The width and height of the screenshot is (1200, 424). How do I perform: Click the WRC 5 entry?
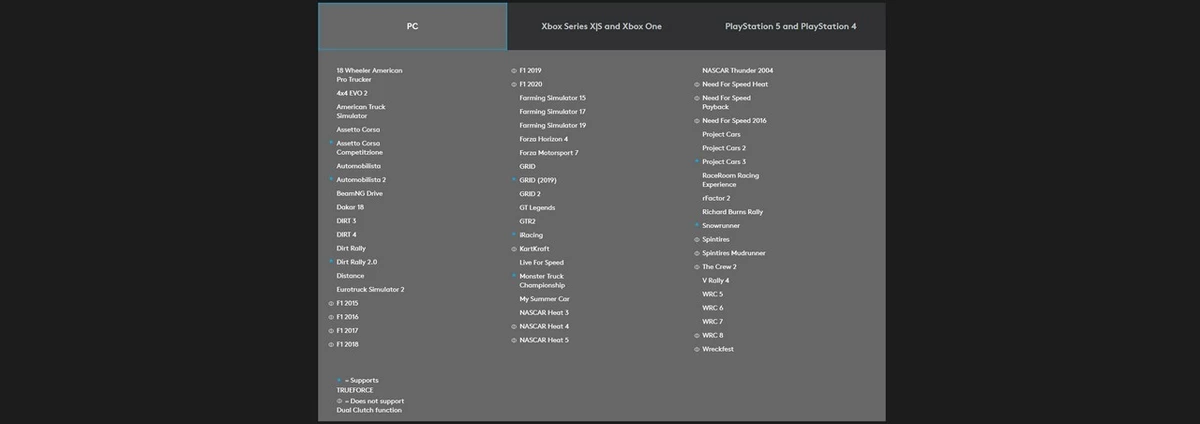pos(712,294)
